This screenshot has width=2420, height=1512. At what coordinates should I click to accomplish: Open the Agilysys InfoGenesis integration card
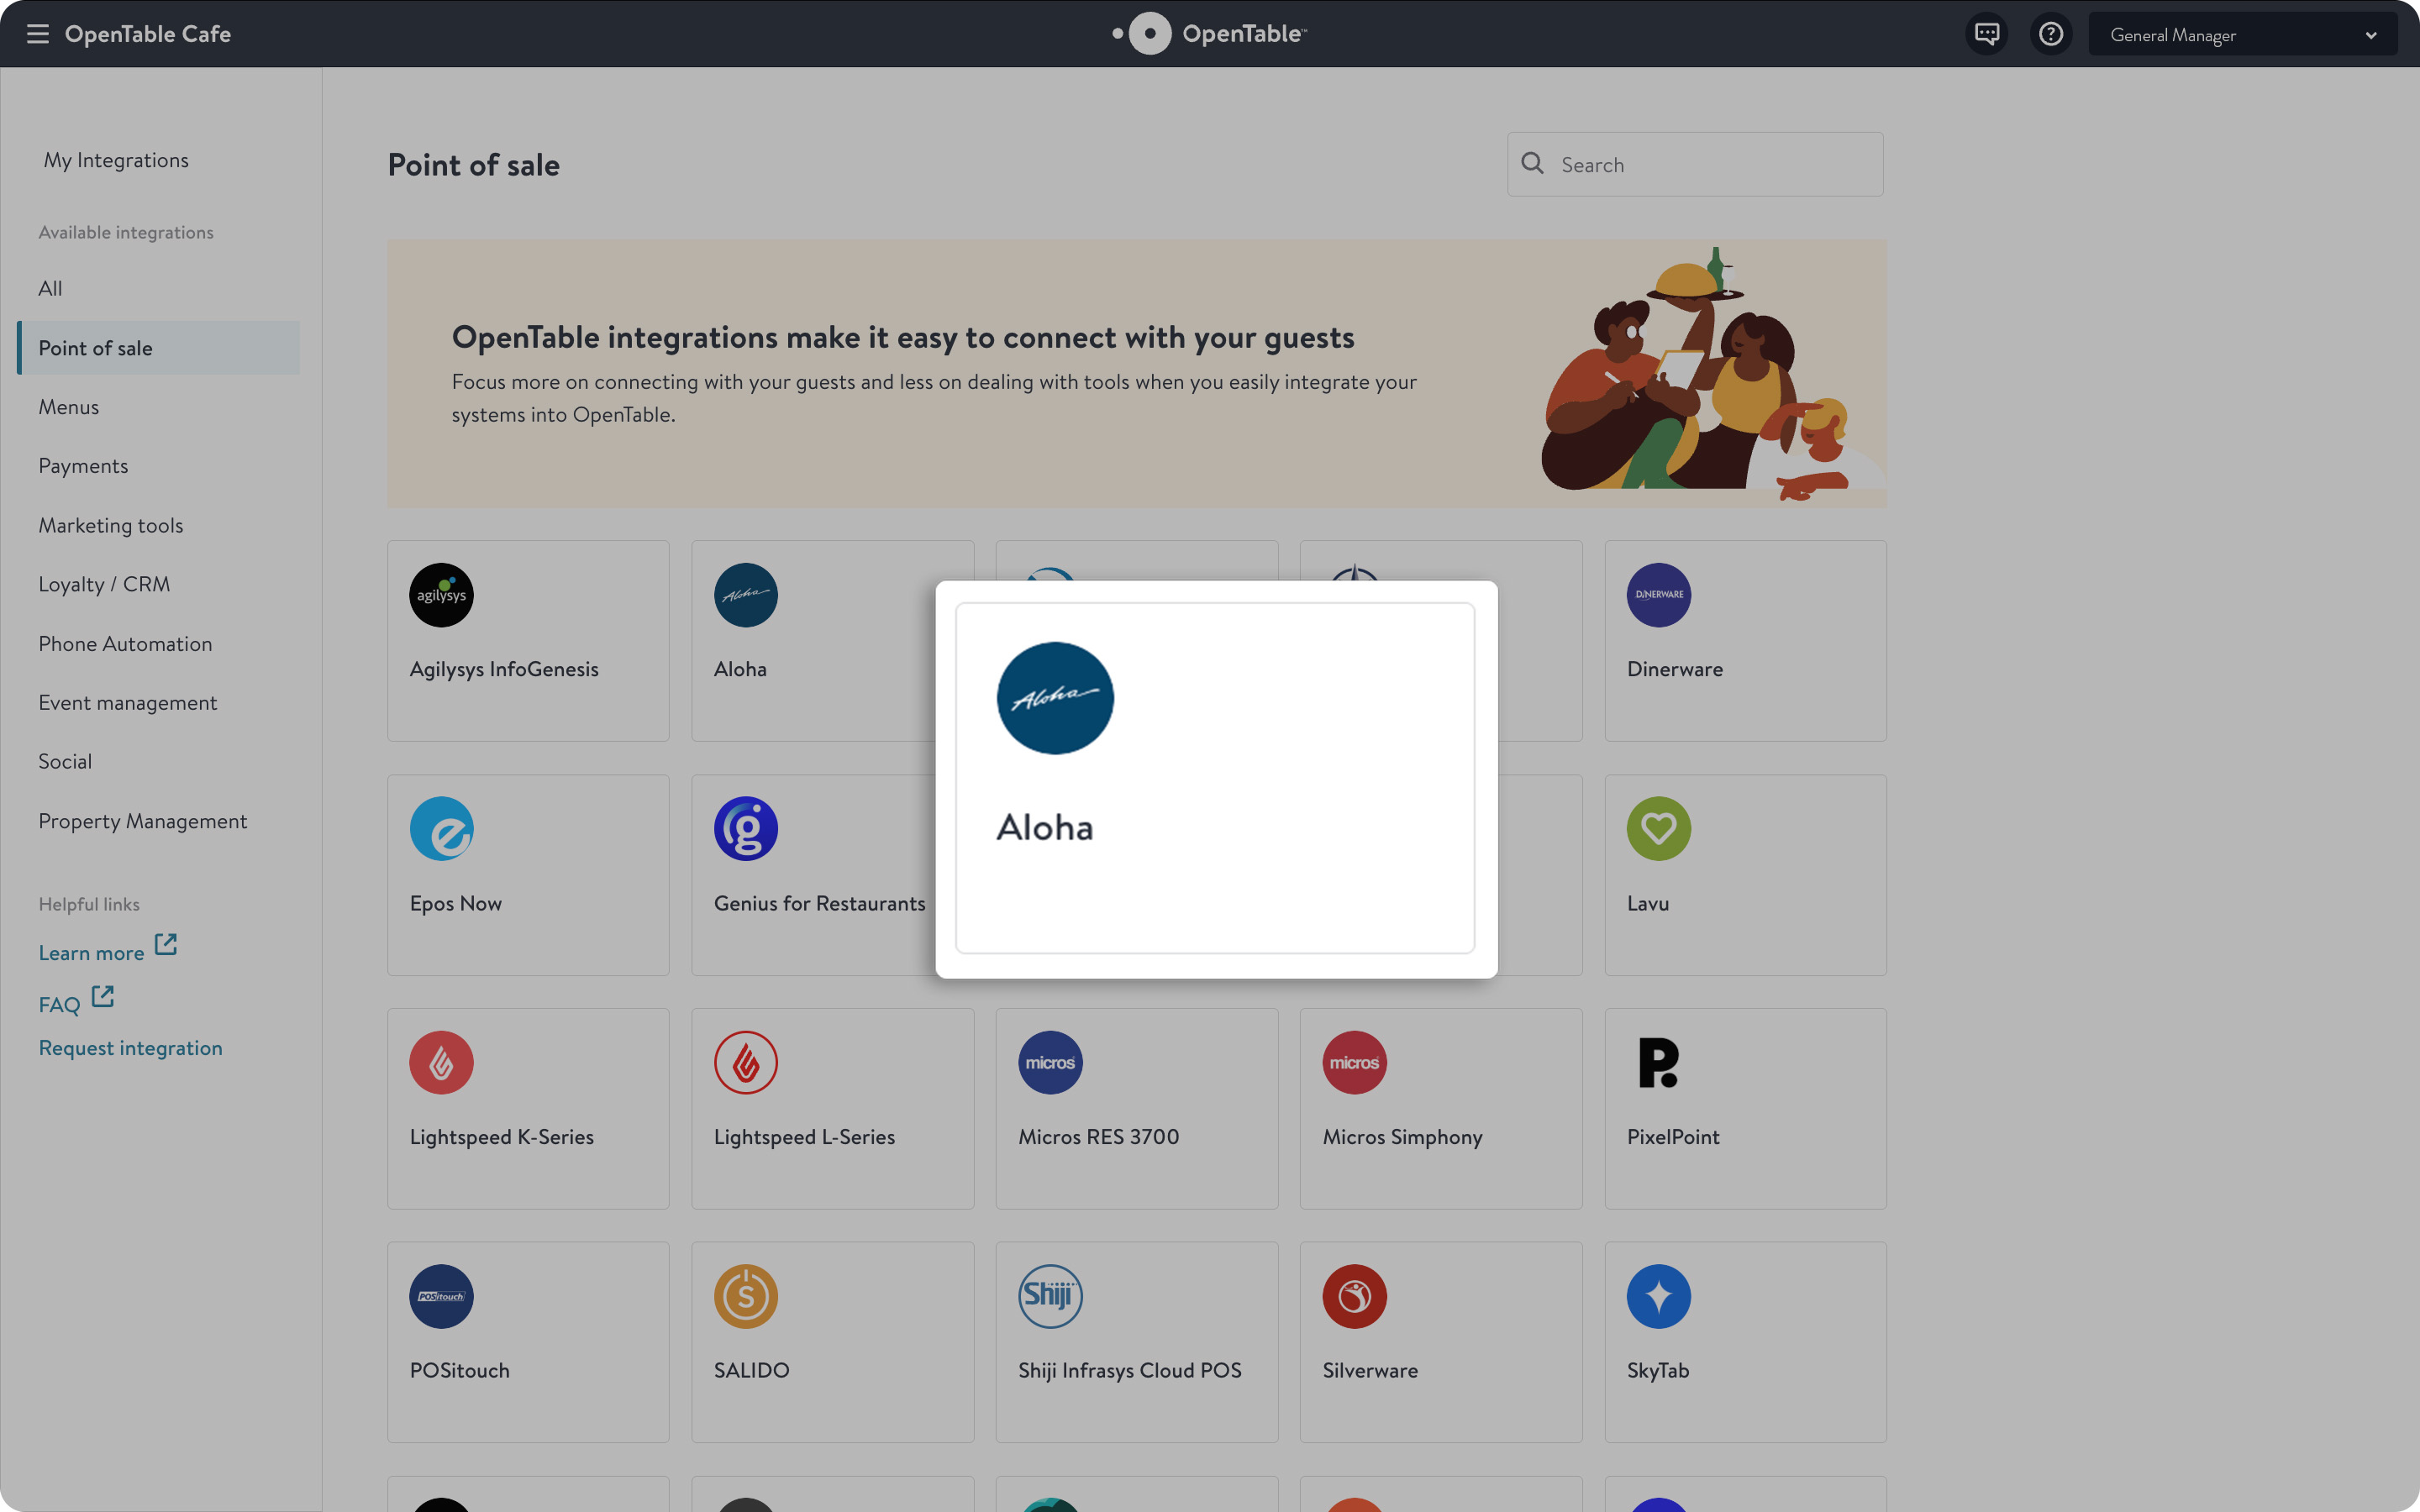coord(528,641)
